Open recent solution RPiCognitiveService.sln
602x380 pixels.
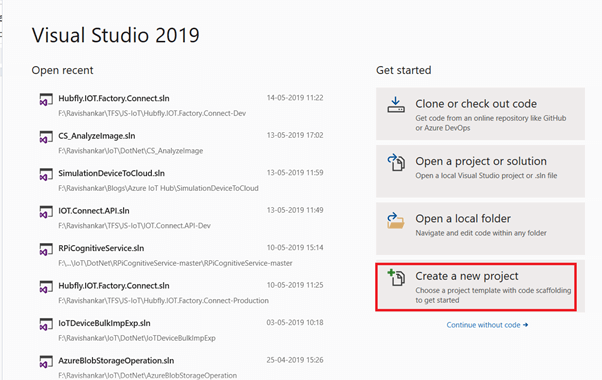(x=181, y=255)
